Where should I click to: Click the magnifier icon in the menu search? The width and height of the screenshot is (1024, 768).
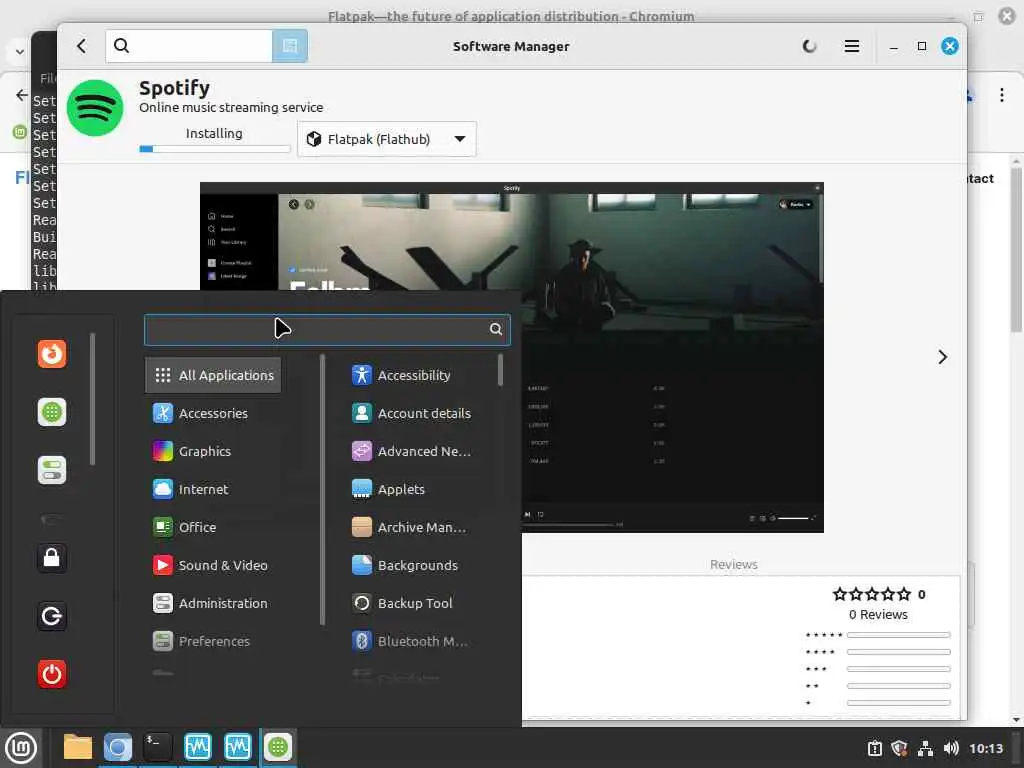[496, 329]
